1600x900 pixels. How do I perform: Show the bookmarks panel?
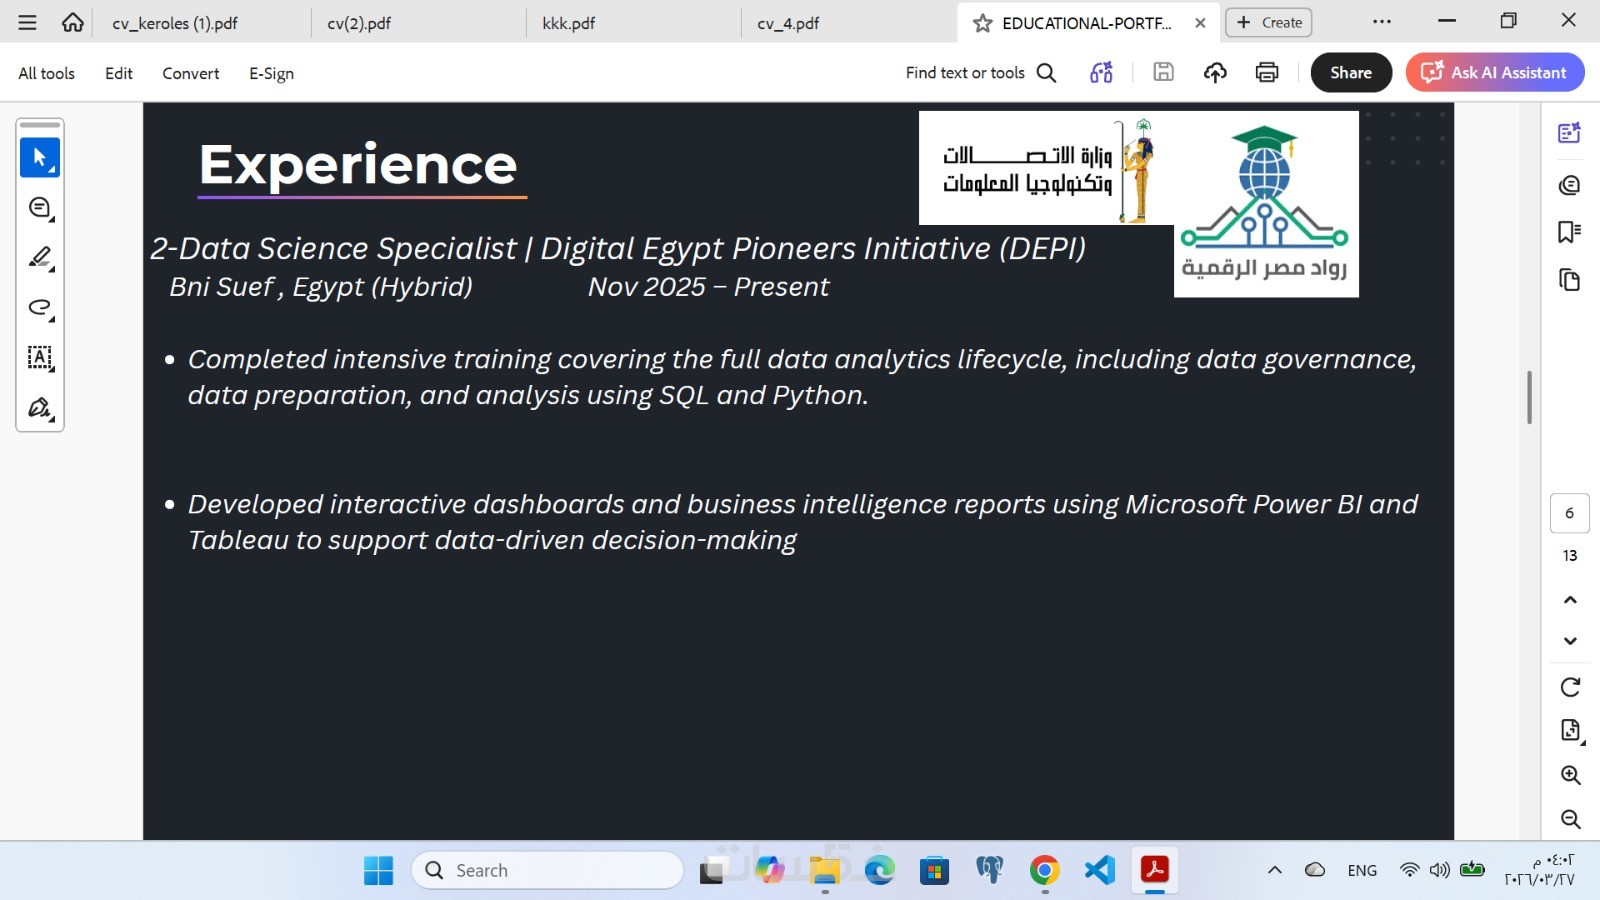point(1569,232)
